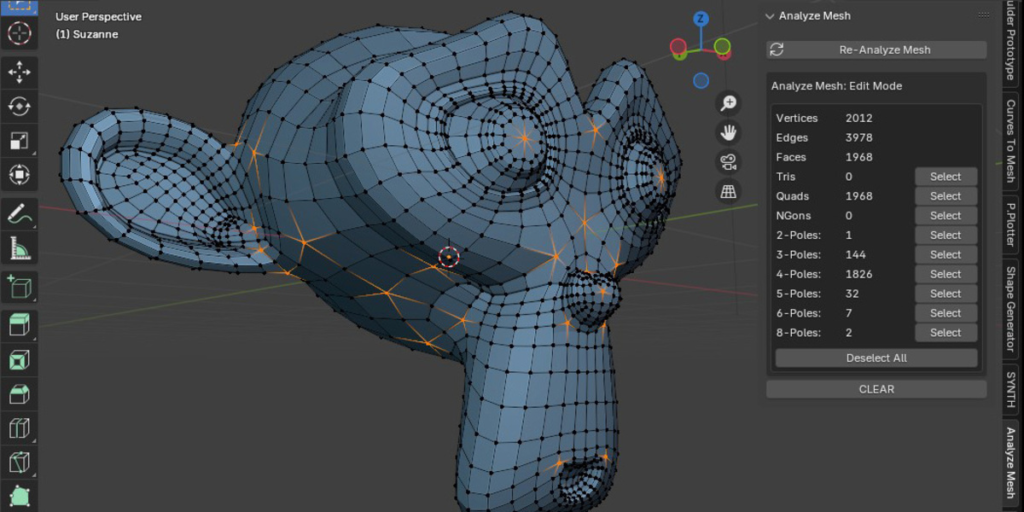1024x512 pixels.
Task: Click the CLEAR button
Action: click(876, 389)
